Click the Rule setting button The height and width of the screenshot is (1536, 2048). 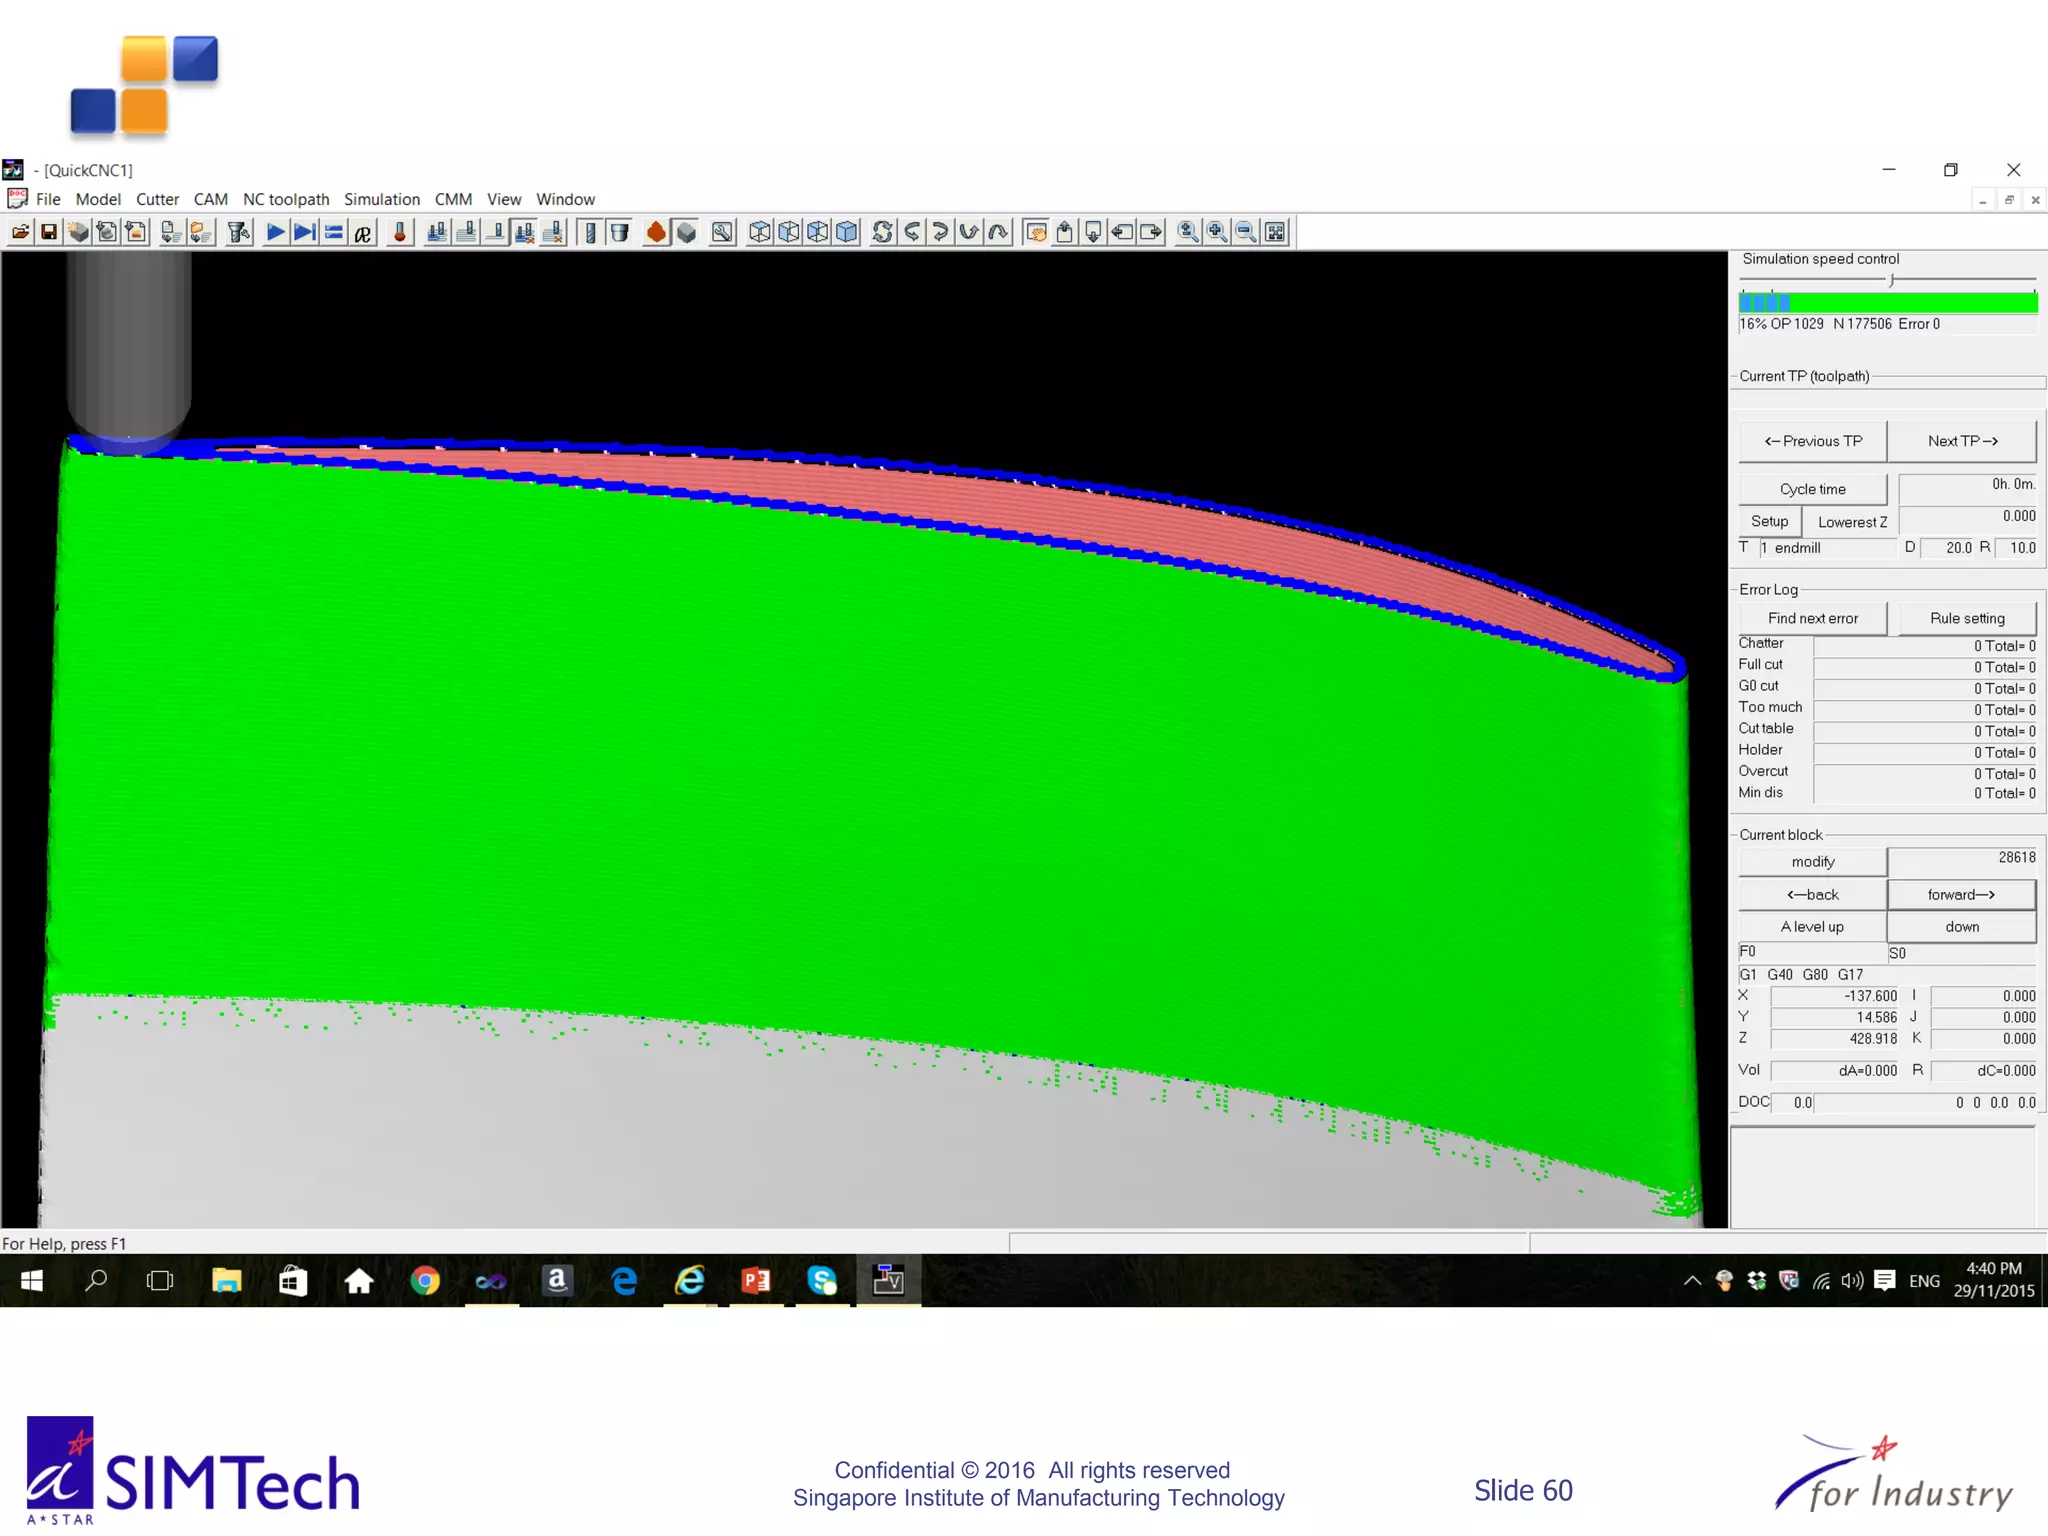(x=1966, y=618)
